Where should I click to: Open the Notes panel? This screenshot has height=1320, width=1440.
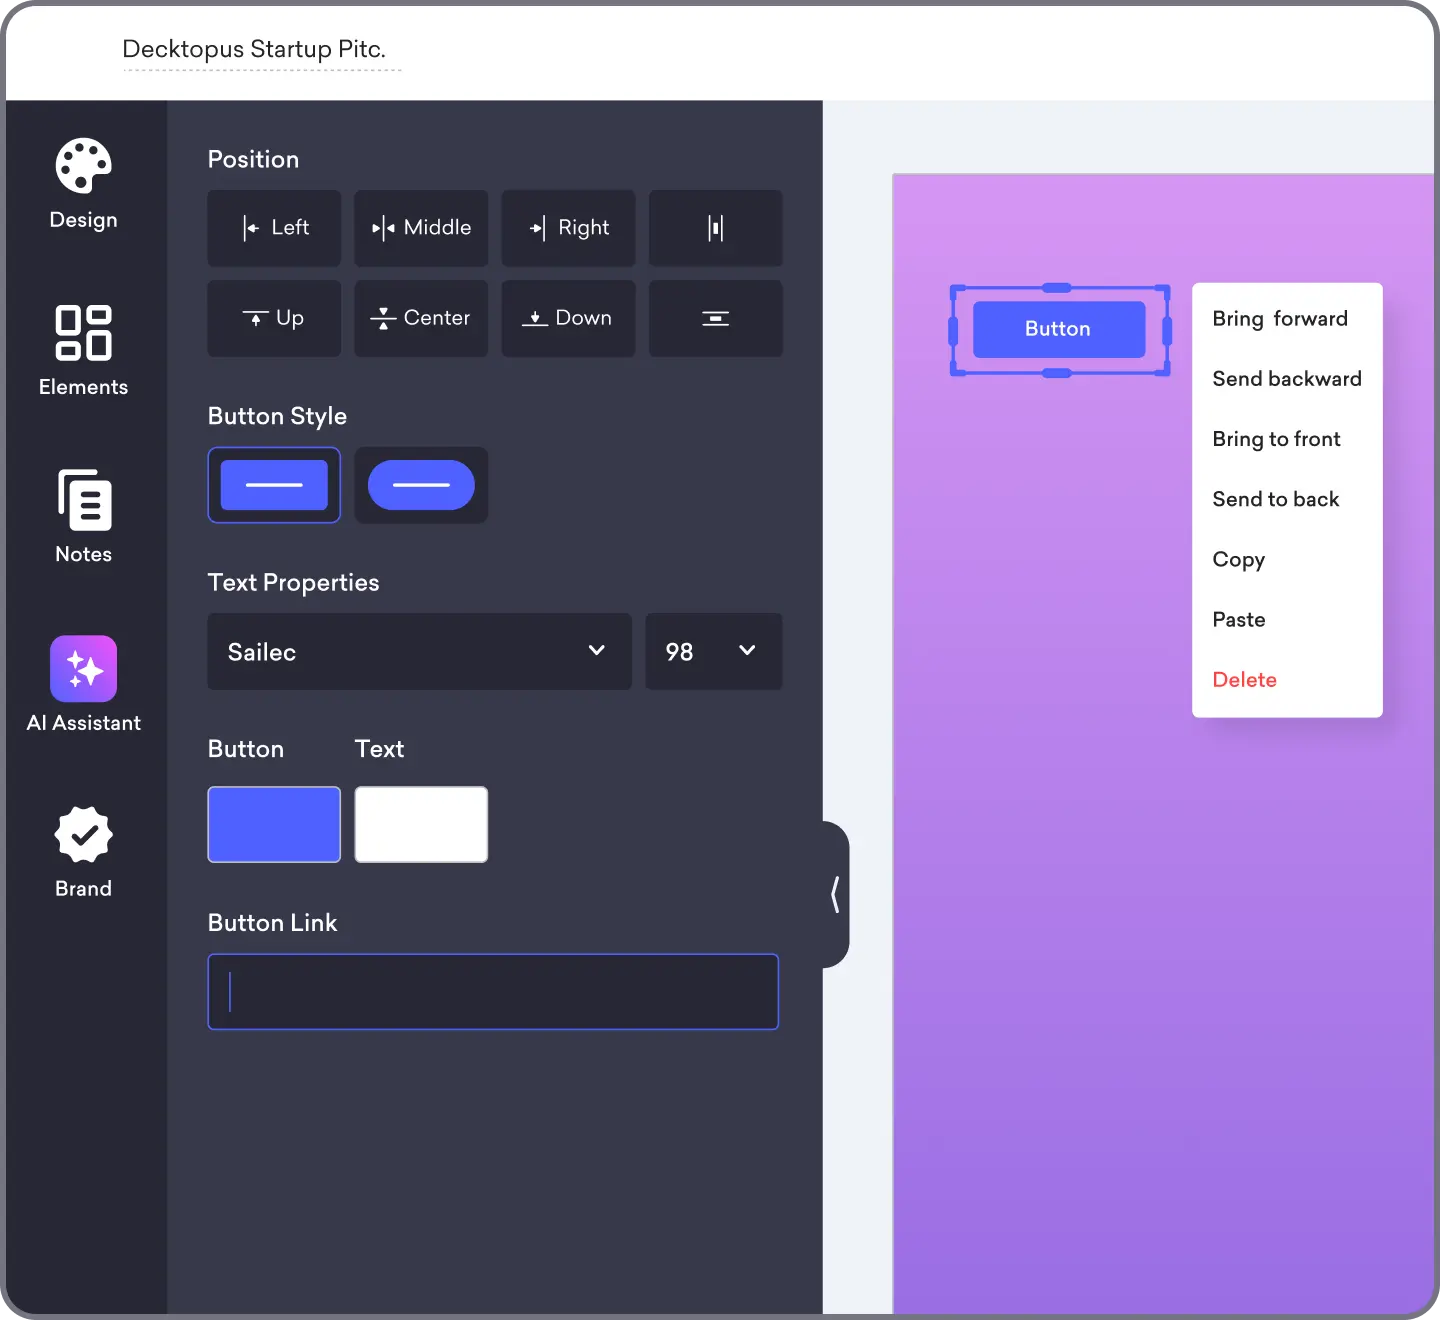[x=82, y=515]
